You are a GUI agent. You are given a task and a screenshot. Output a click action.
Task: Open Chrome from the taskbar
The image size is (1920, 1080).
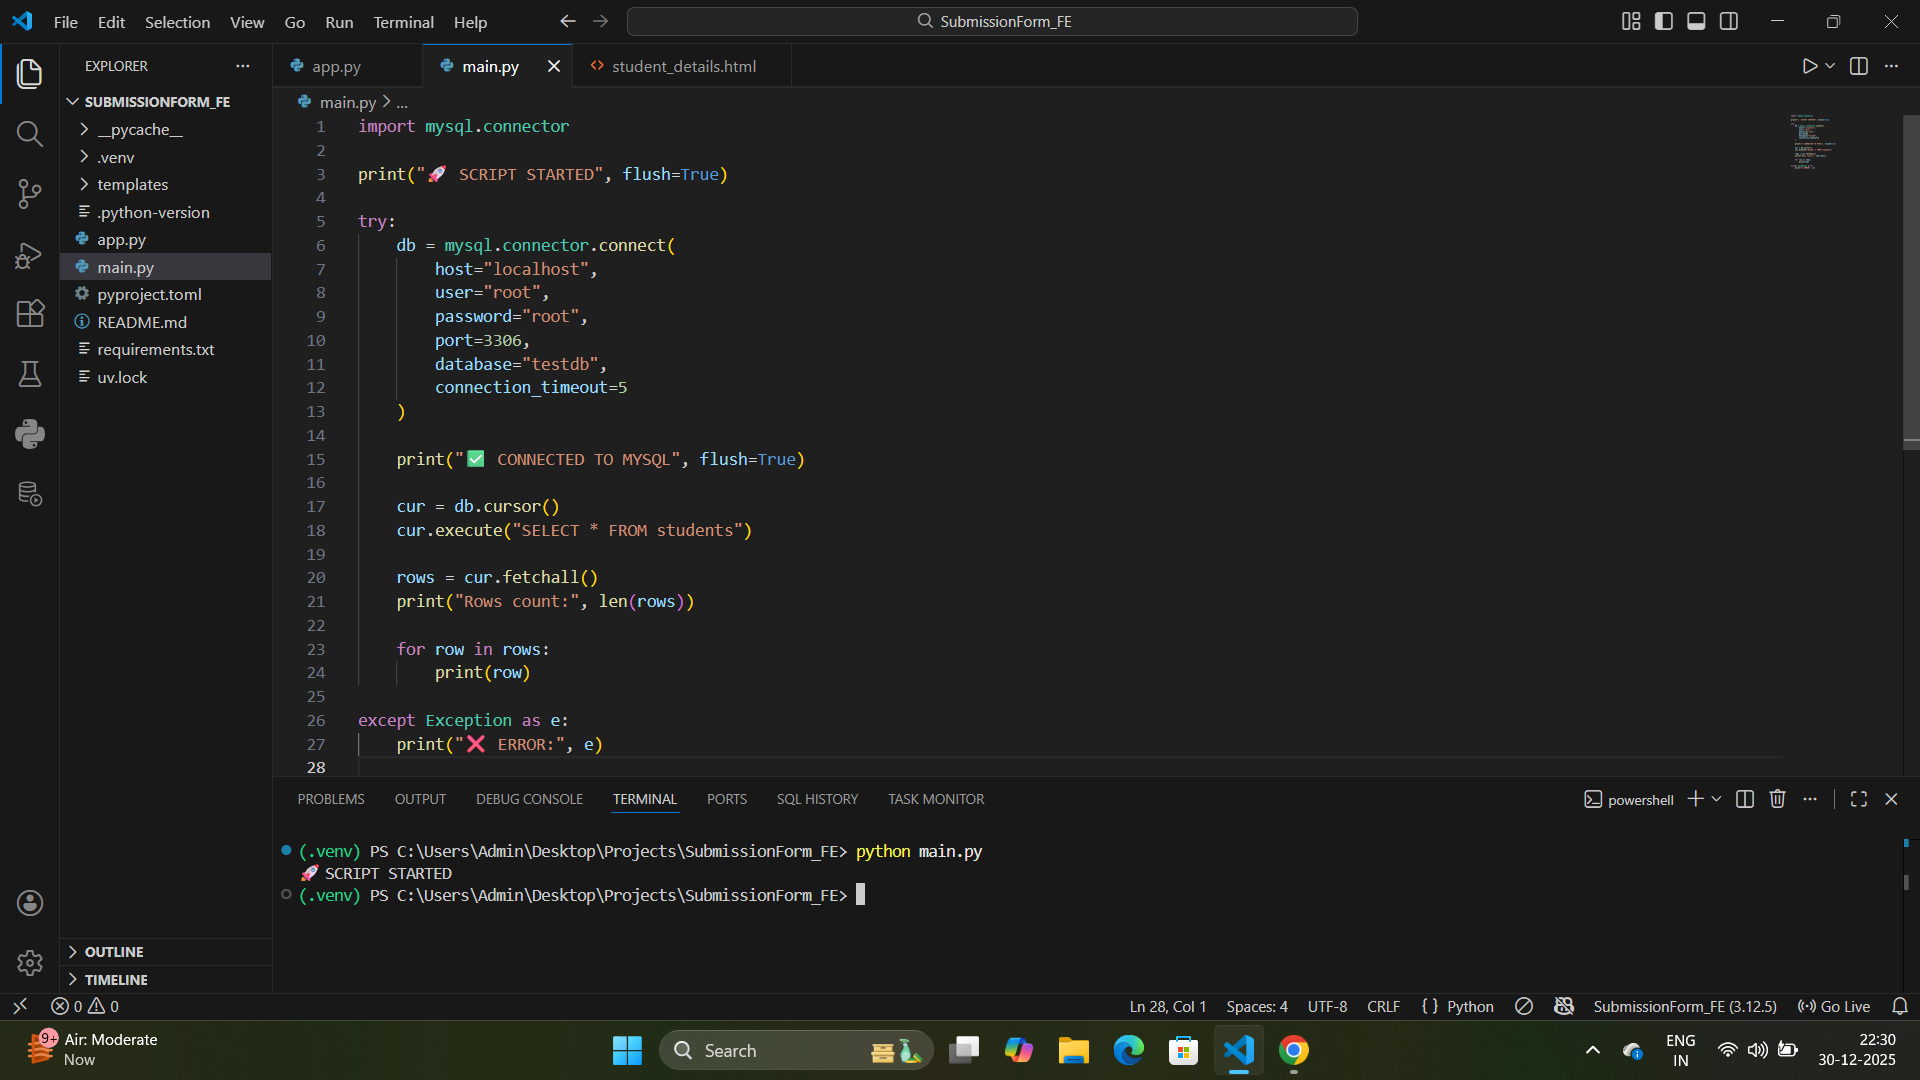click(x=1293, y=1050)
